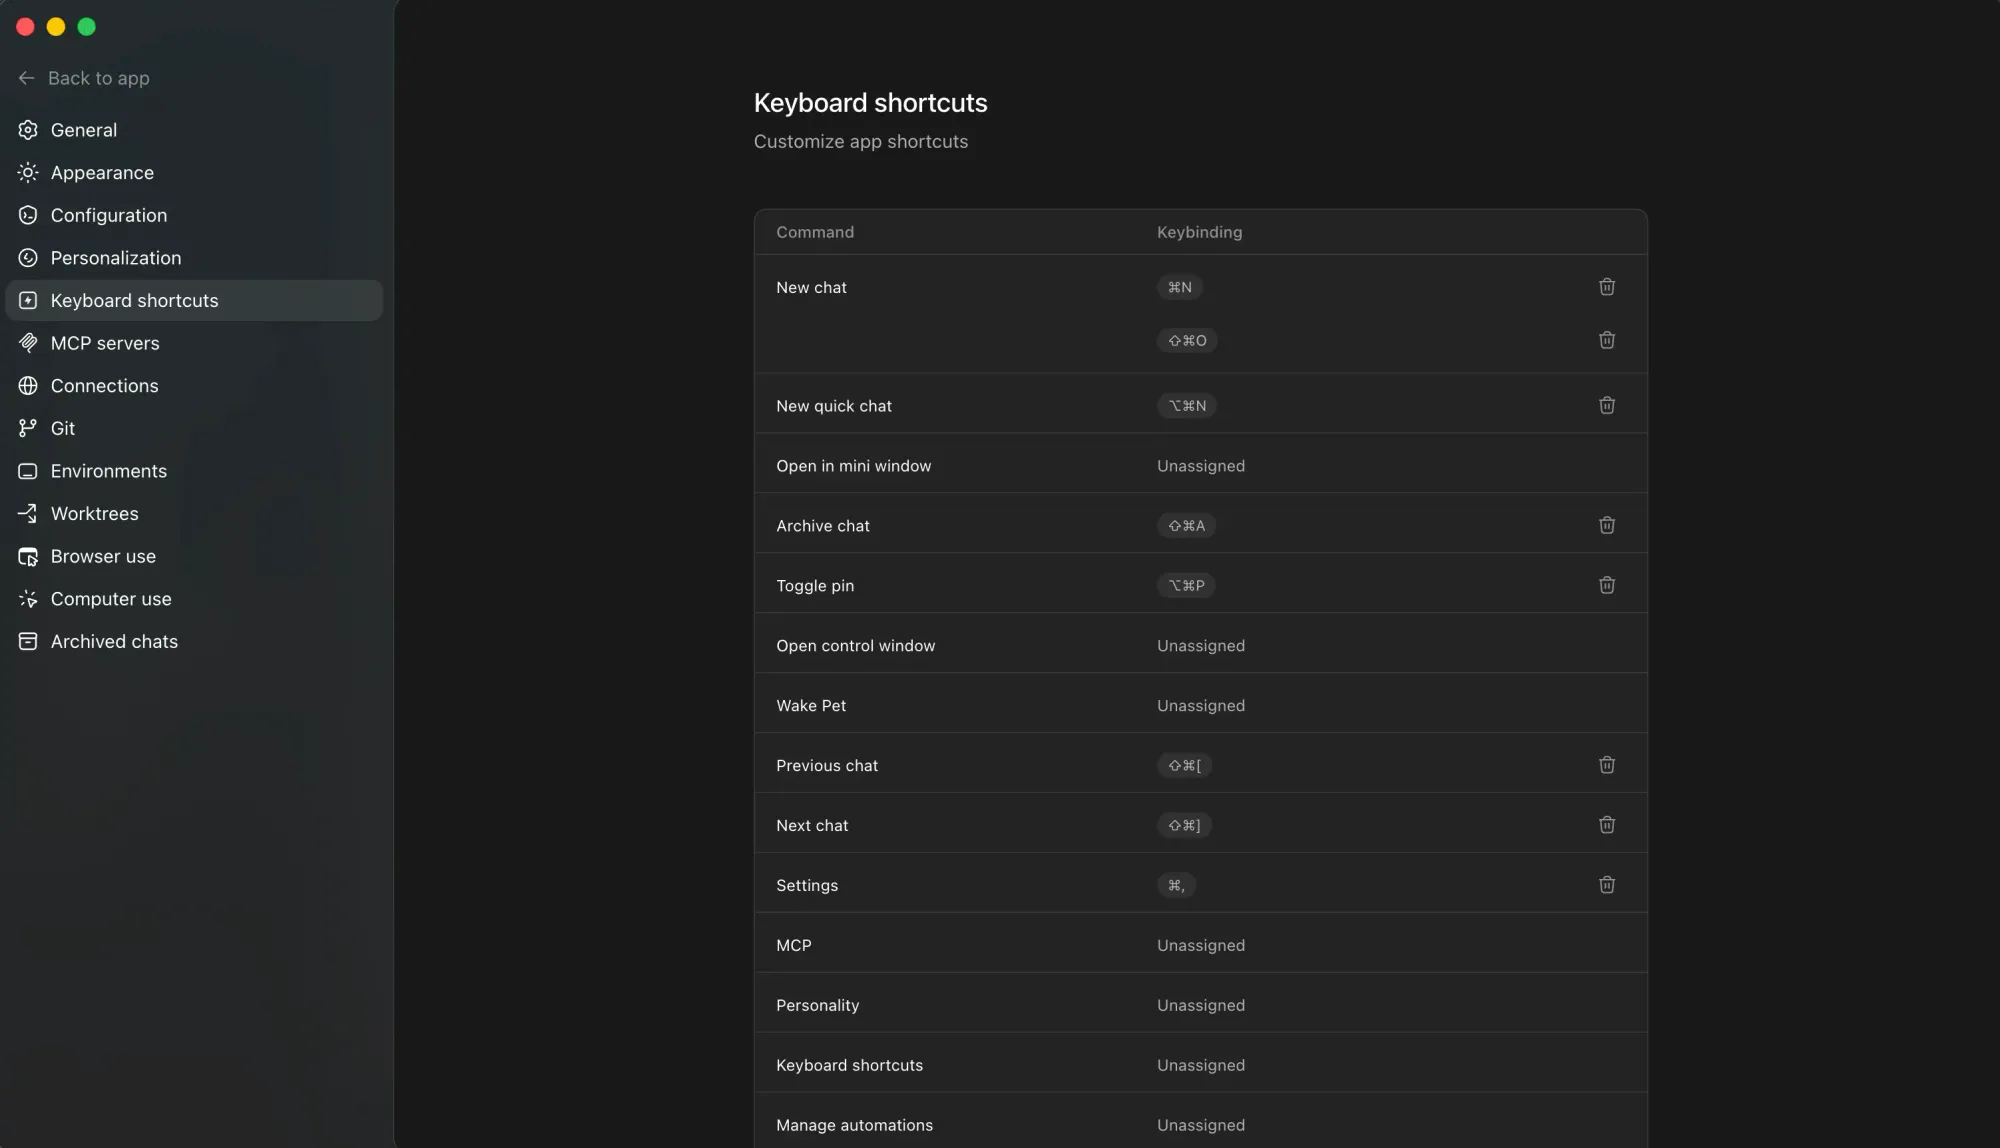The width and height of the screenshot is (2000, 1148).
Task: Edit the ⇧⌘O keybinding chip
Action: pos(1187,340)
